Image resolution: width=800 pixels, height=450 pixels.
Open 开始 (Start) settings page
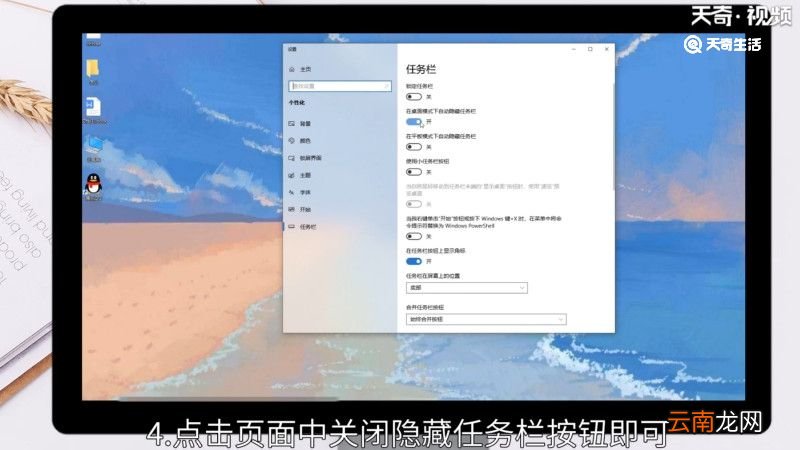[x=300, y=209]
